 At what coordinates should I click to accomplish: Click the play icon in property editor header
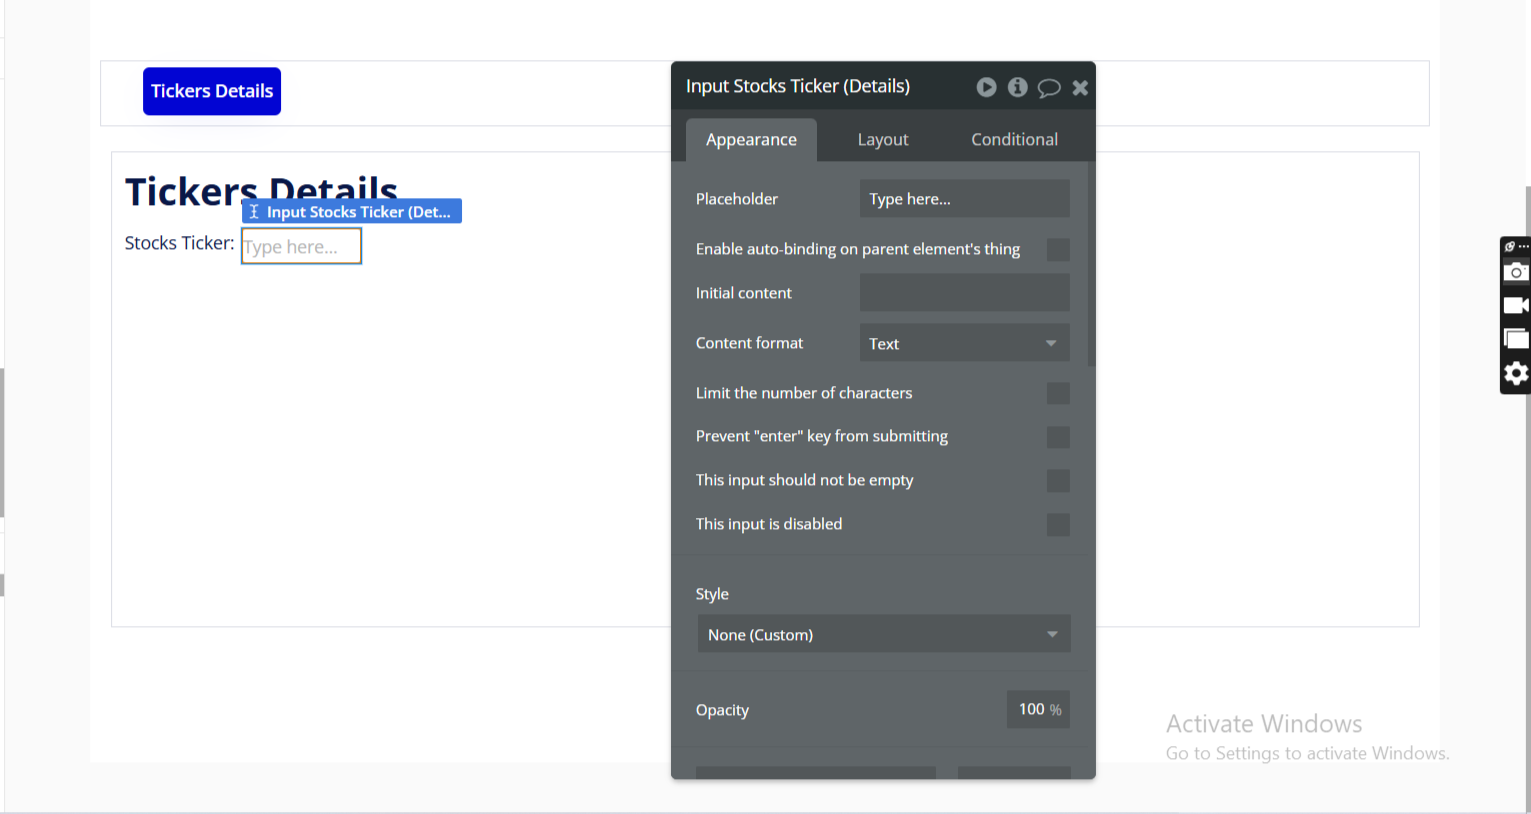coord(986,87)
